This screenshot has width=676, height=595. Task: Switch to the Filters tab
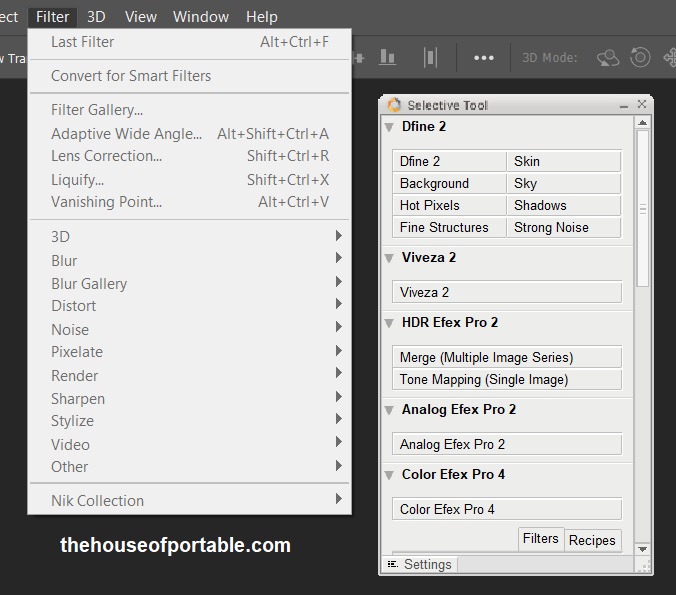[x=541, y=539]
